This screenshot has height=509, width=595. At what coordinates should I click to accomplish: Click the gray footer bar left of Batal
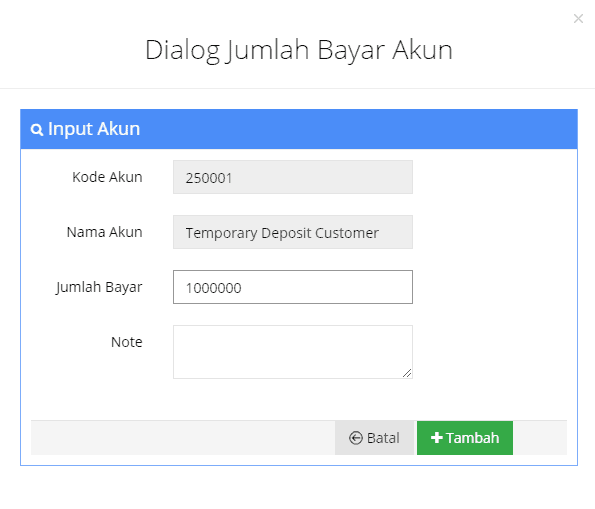tap(183, 438)
